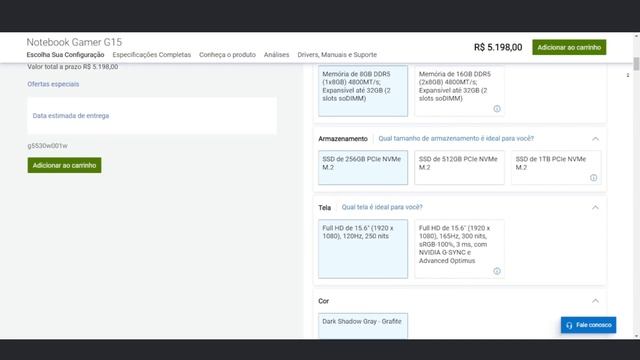Image resolution: width=640 pixels, height=360 pixels.
Task: Click the Cor section heading
Action: [x=324, y=301]
